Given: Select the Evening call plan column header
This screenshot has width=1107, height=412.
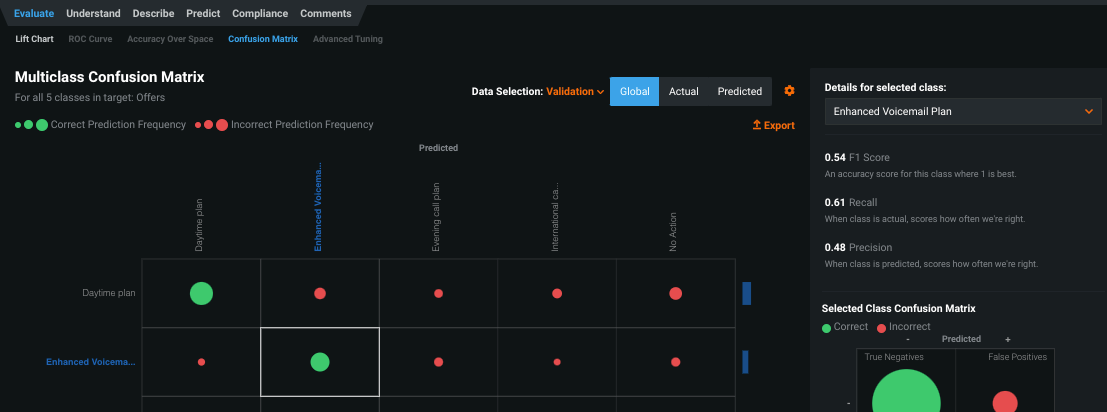Looking at the screenshot, I should click(x=436, y=224).
